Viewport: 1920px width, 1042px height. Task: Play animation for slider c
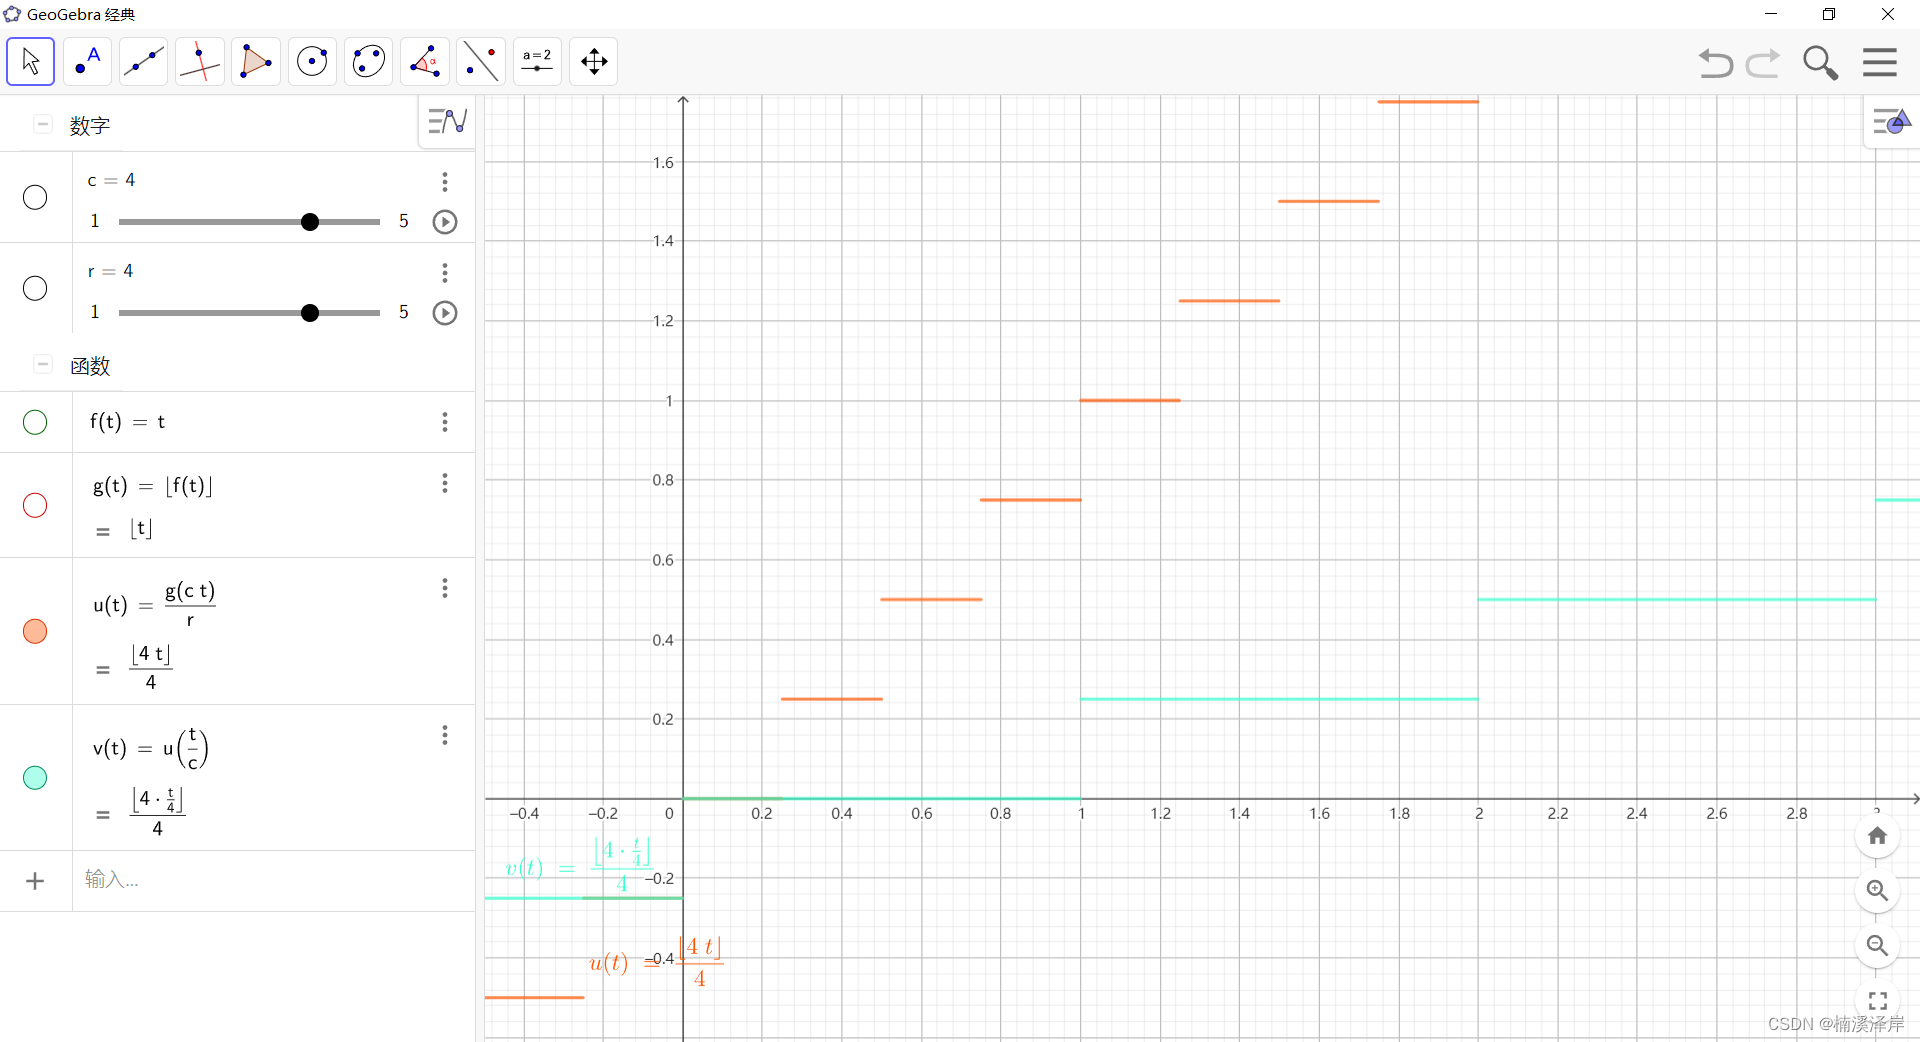(445, 222)
